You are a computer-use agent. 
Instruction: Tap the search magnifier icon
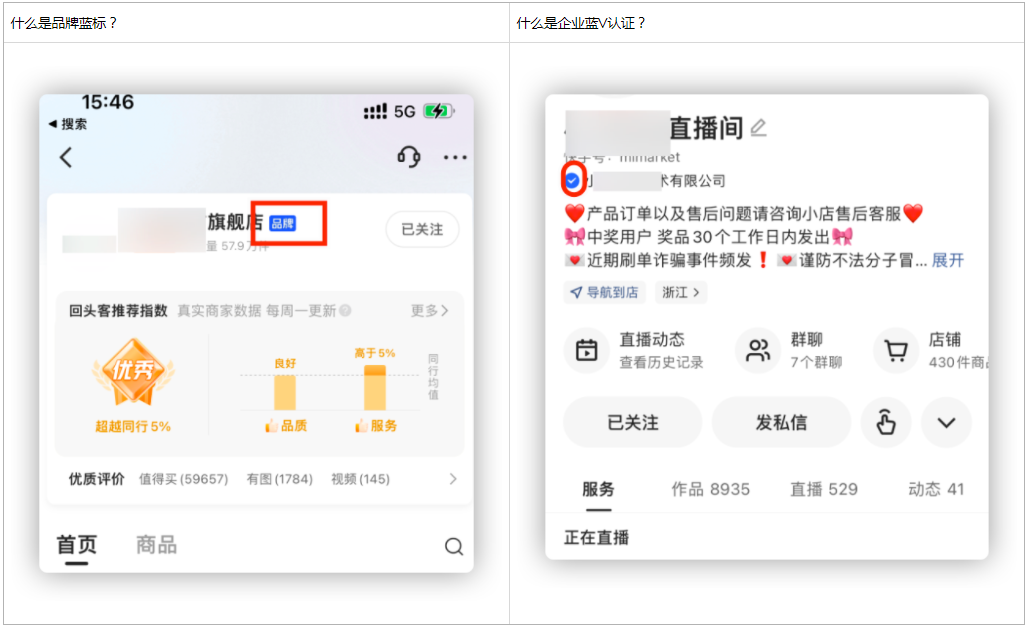point(454,546)
